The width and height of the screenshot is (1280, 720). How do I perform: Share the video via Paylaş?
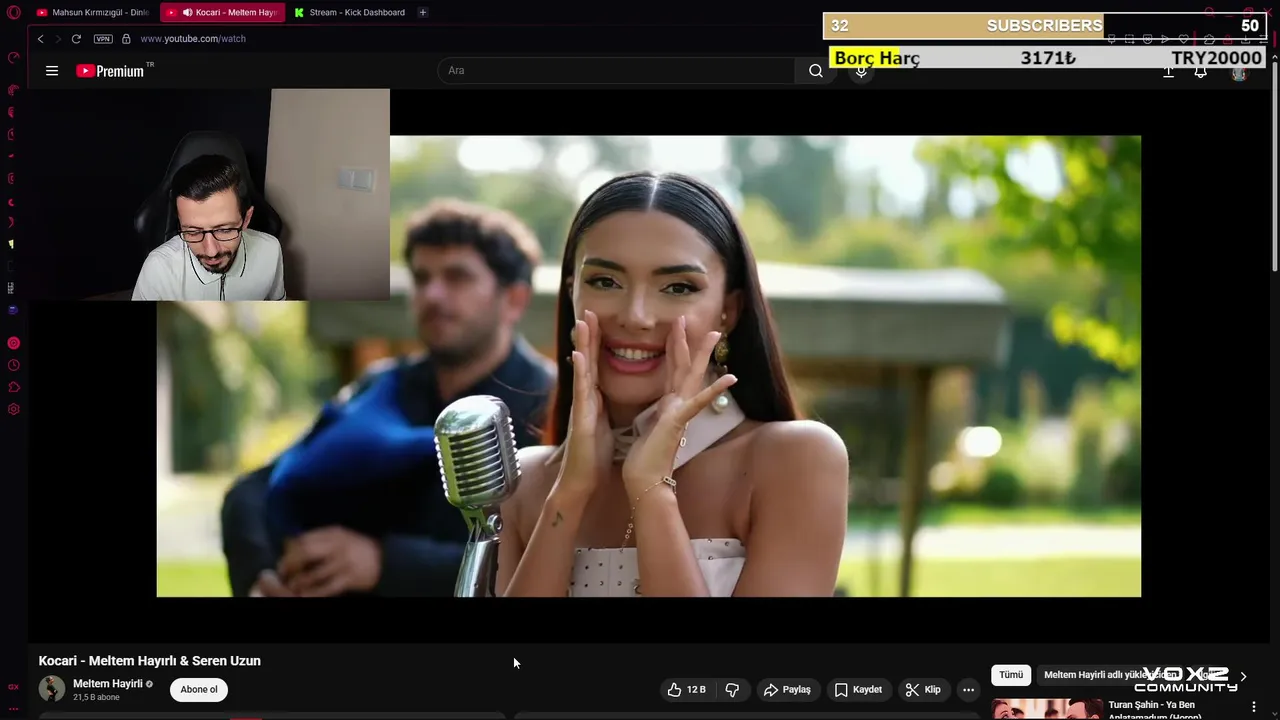pyautogui.click(x=787, y=690)
